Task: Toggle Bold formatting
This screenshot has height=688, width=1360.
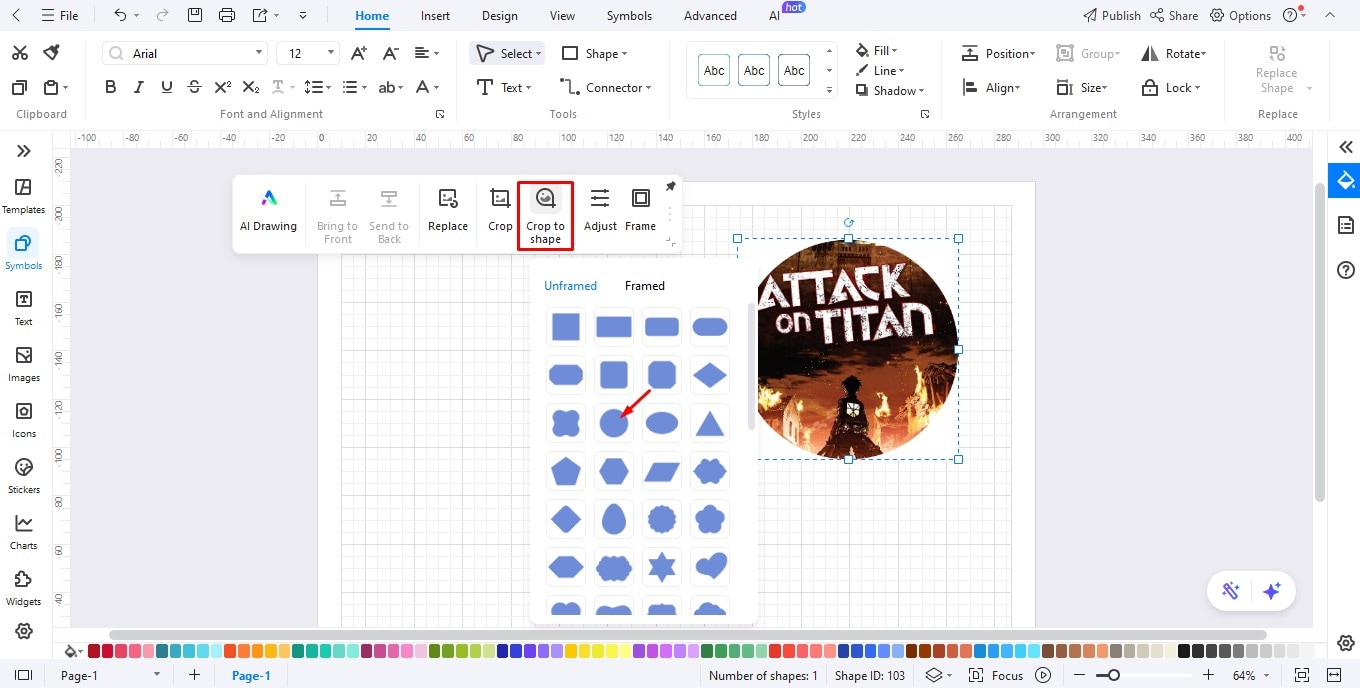Action: point(111,87)
